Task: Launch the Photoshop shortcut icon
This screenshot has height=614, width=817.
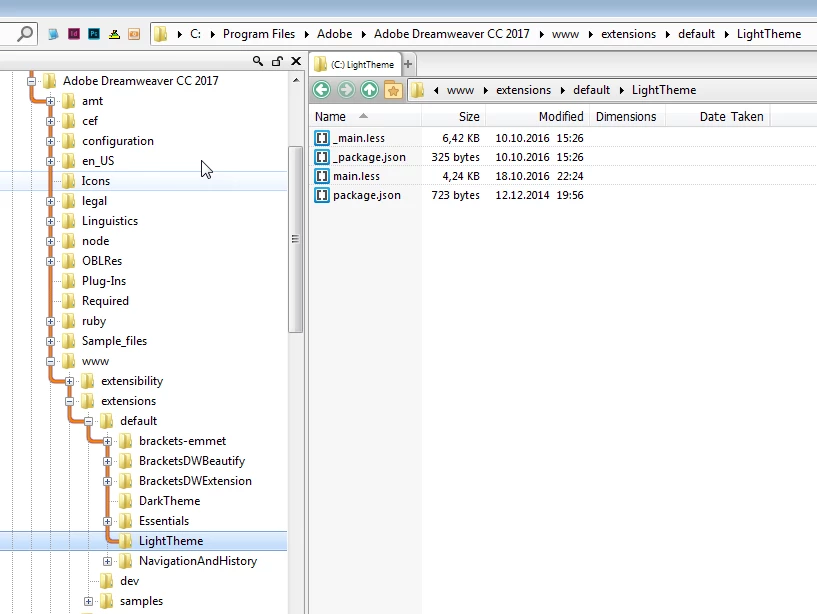Action: tap(94, 34)
